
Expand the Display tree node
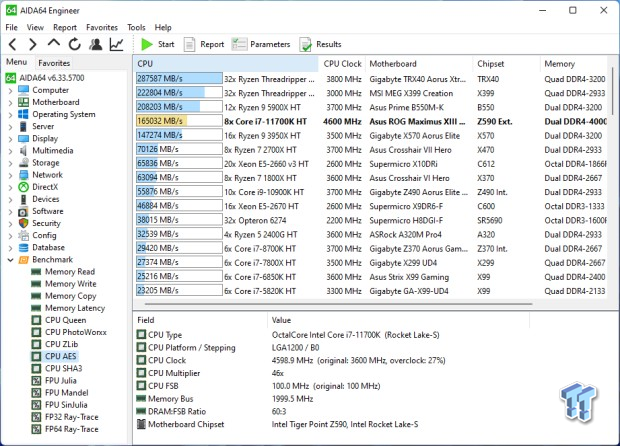11,139
